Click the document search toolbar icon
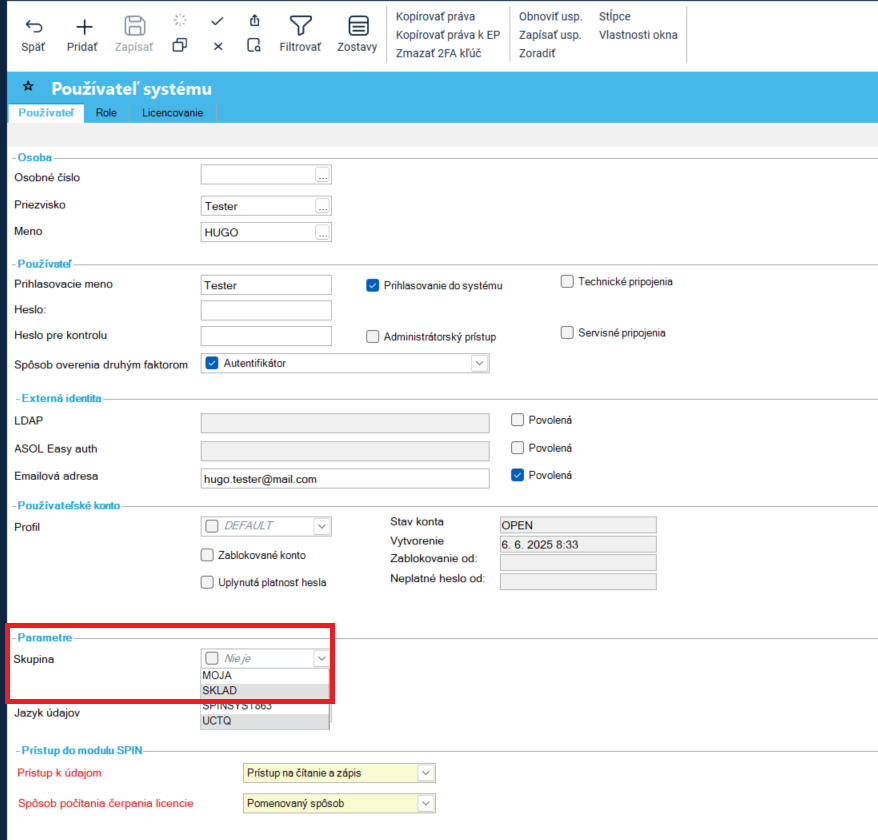Image resolution: width=878 pixels, height=840 pixels. click(254, 45)
